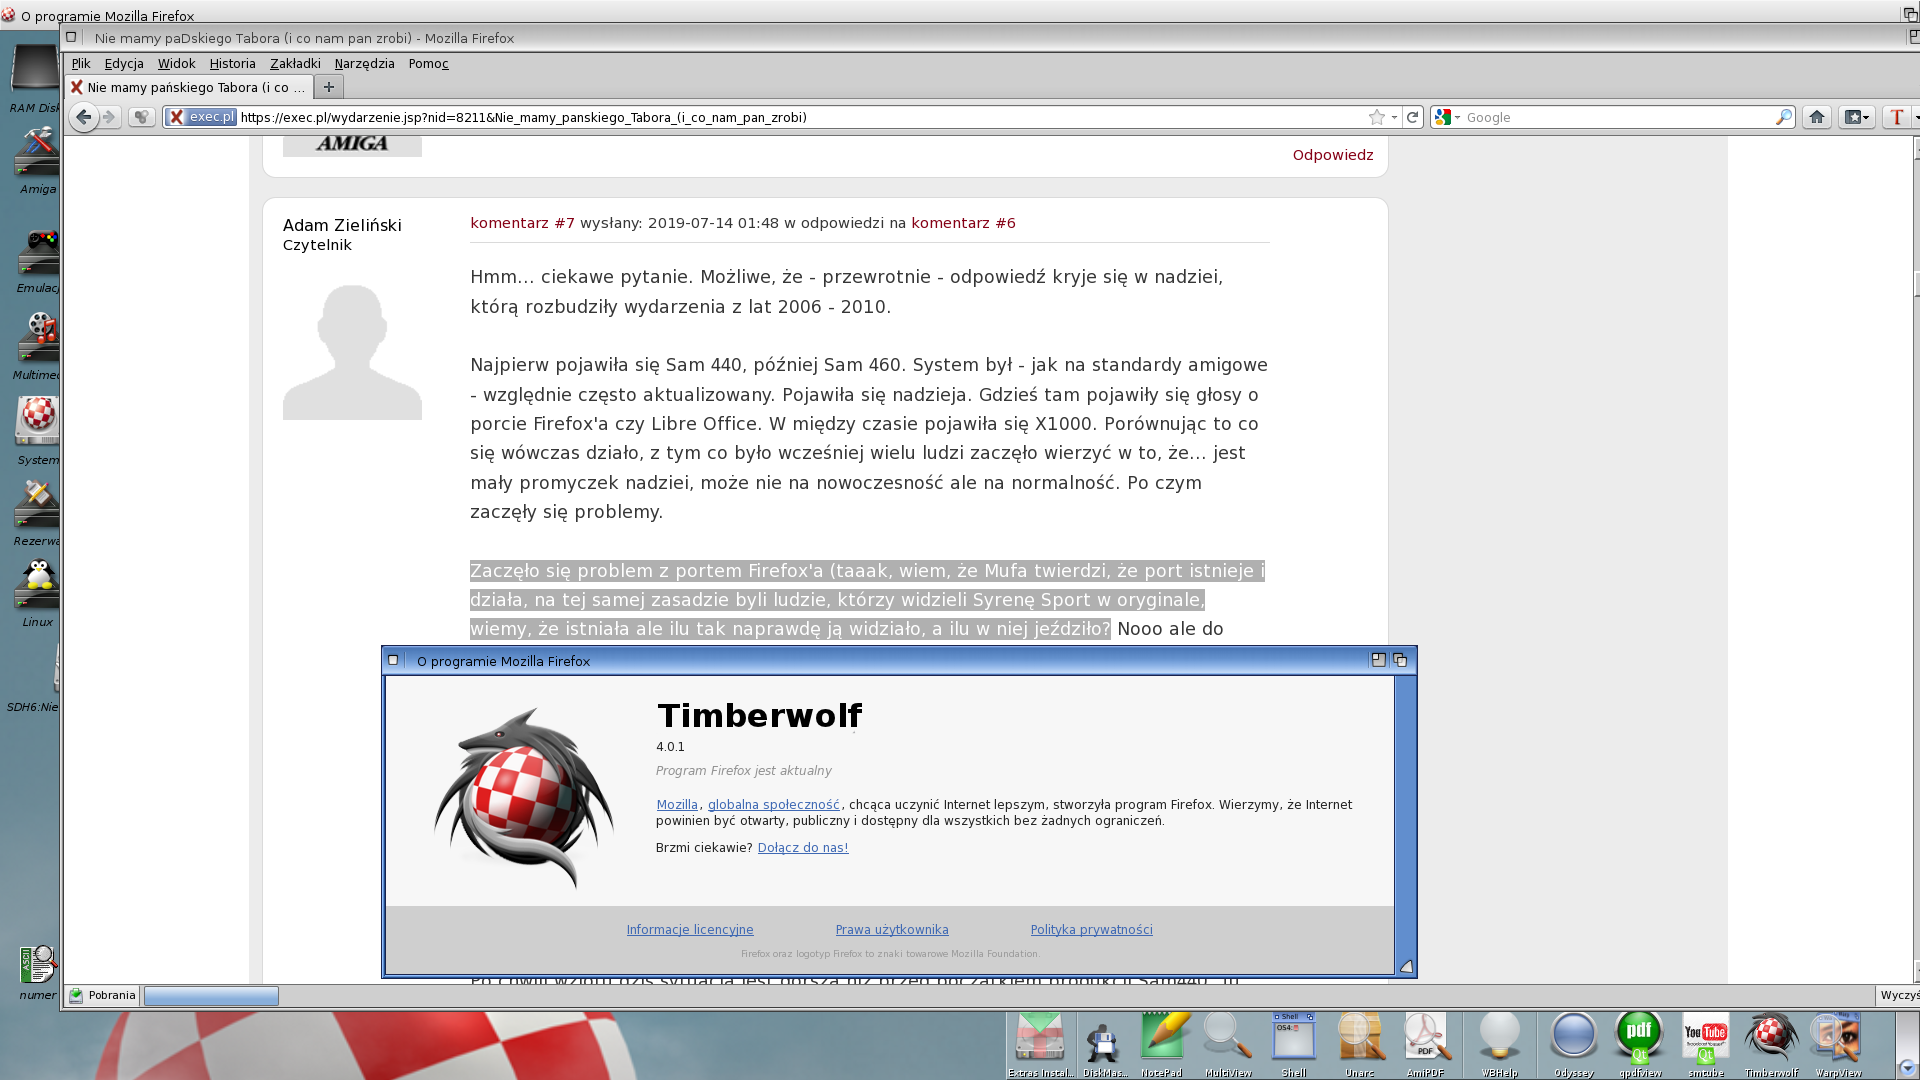This screenshot has width=1920, height=1080.
Task: Click the reload-style button beside forward arrow
Action: (141, 117)
